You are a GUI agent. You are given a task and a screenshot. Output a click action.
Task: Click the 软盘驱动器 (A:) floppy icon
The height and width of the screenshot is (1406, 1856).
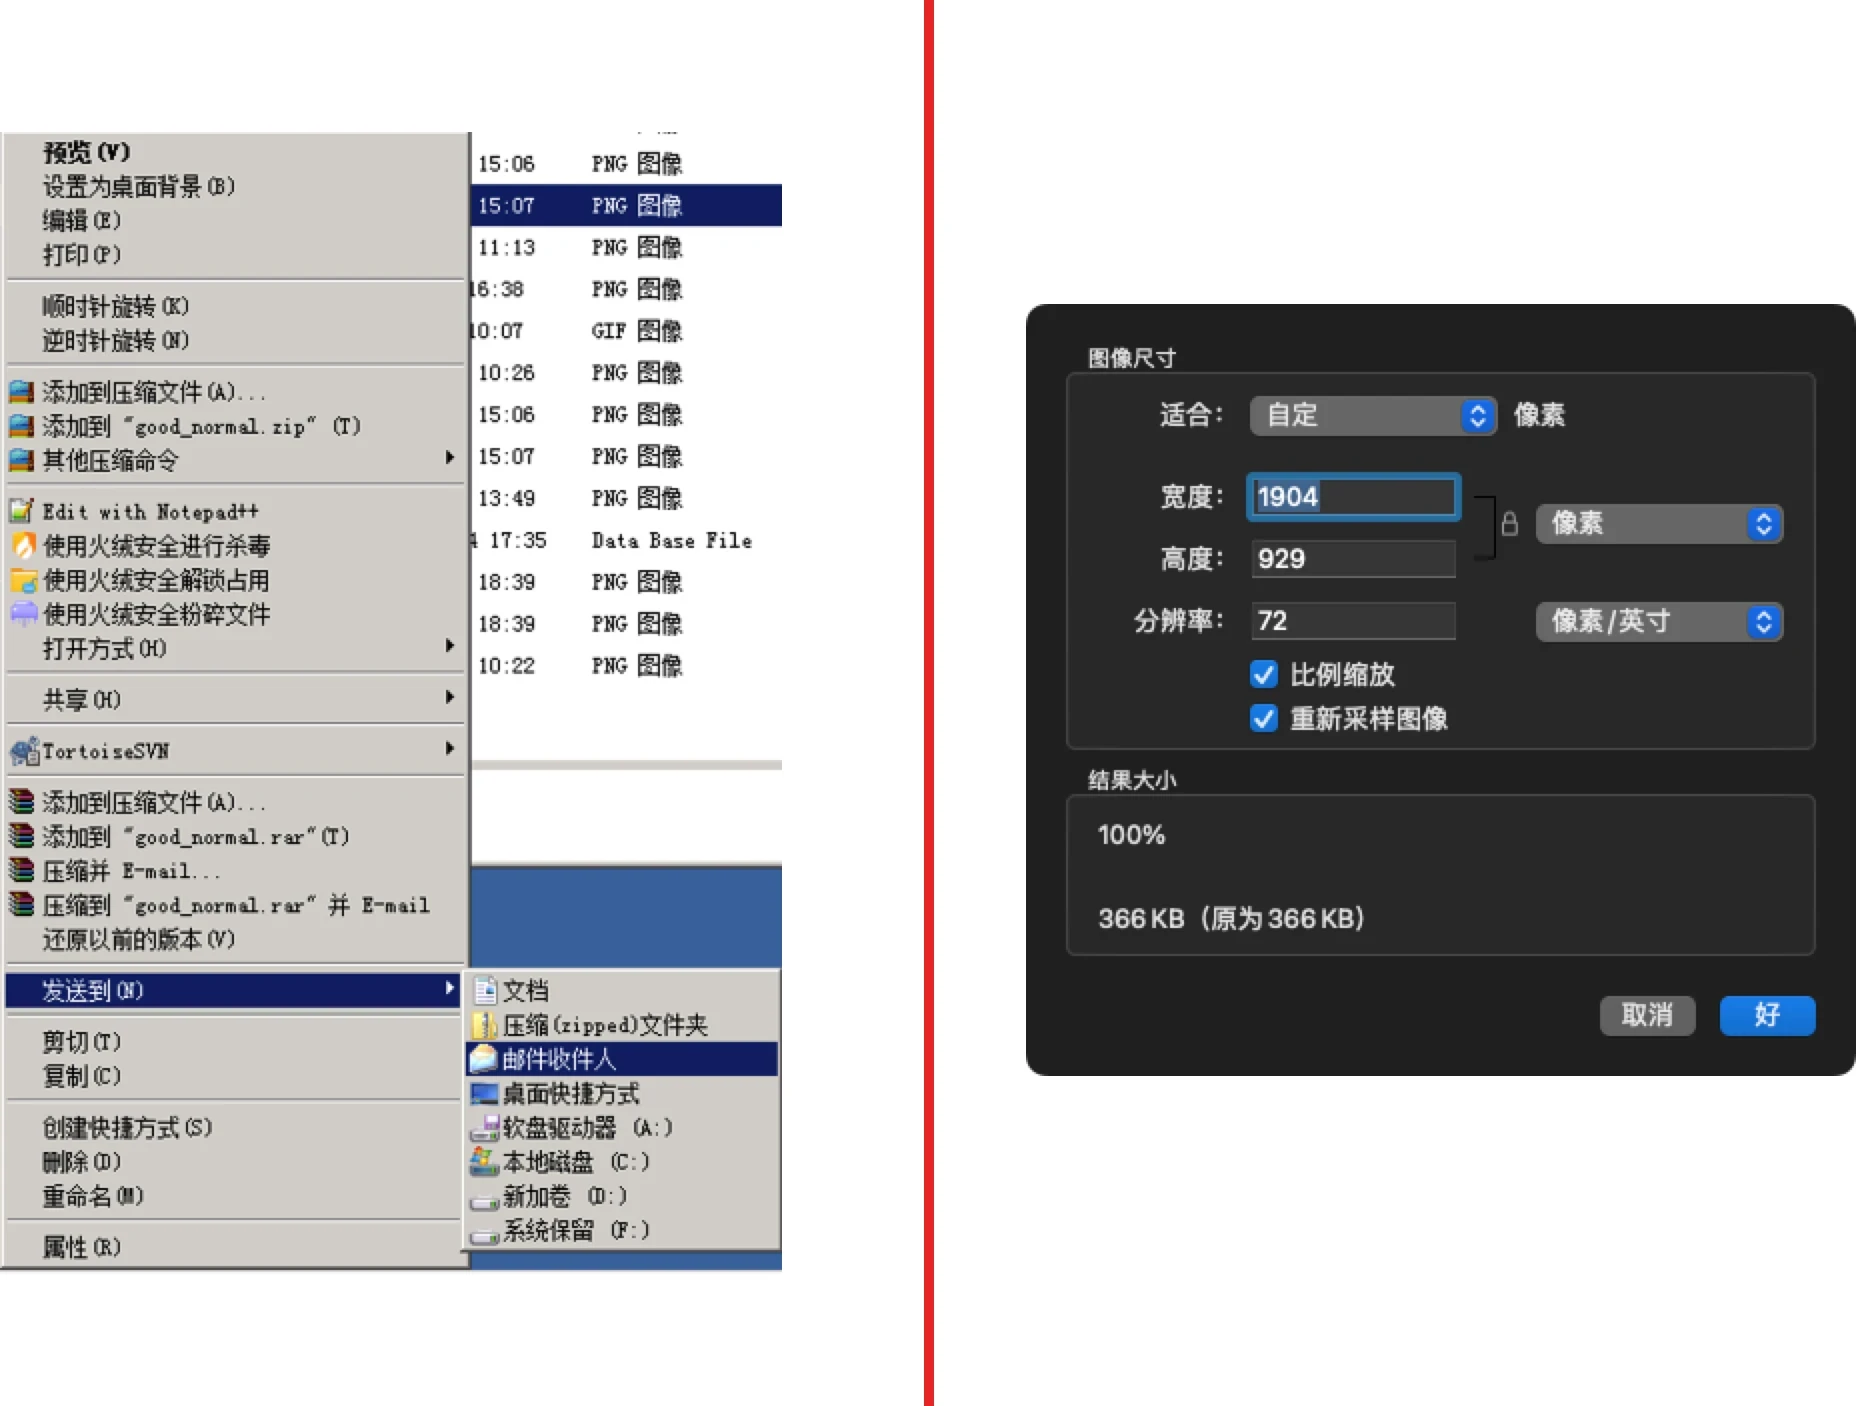[487, 1128]
